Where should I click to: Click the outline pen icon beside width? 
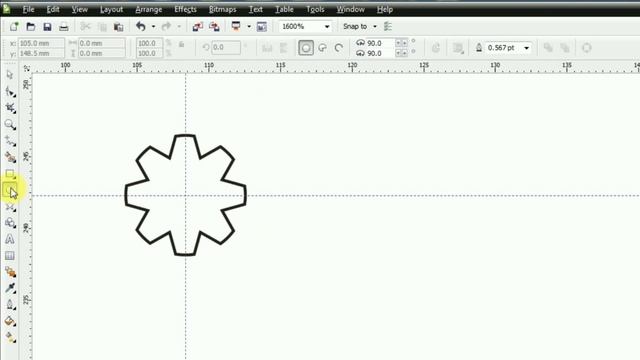click(x=479, y=48)
